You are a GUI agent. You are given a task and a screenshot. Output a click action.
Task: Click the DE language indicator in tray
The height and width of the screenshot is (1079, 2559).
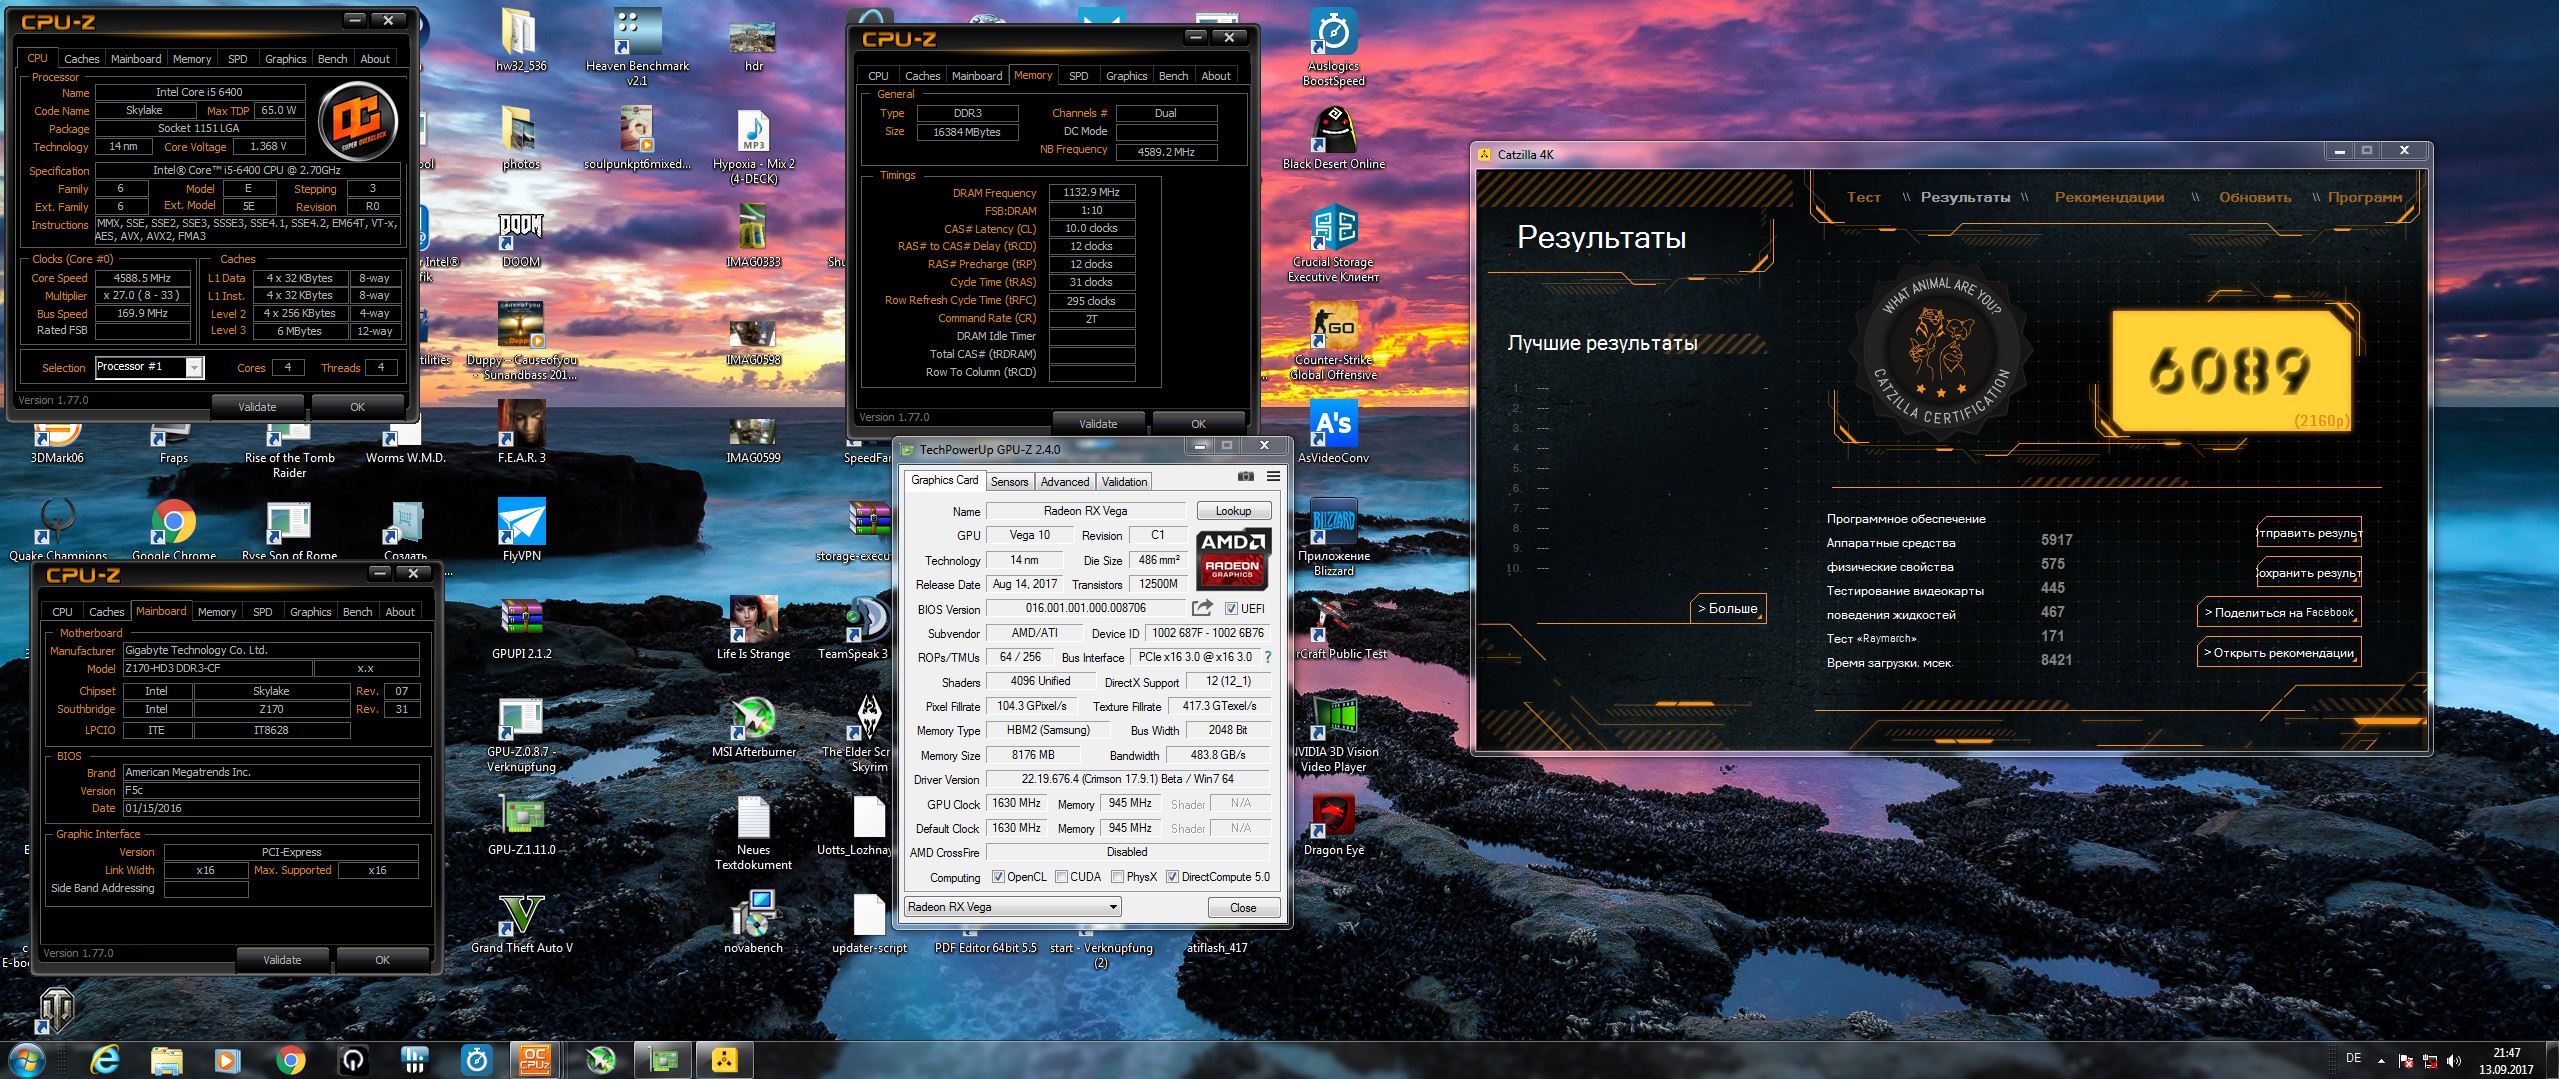(2353, 1058)
